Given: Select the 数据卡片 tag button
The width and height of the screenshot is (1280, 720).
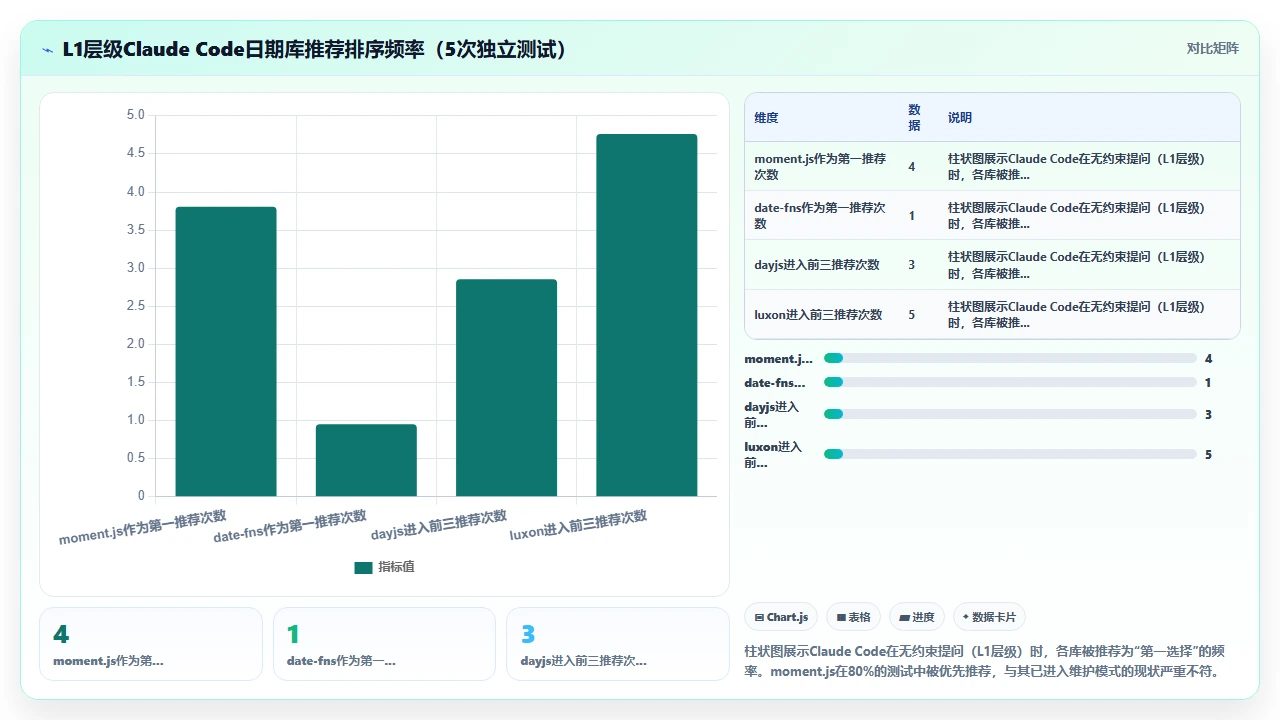Looking at the screenshot, I should pyautogui.click(x=990, y=617).
